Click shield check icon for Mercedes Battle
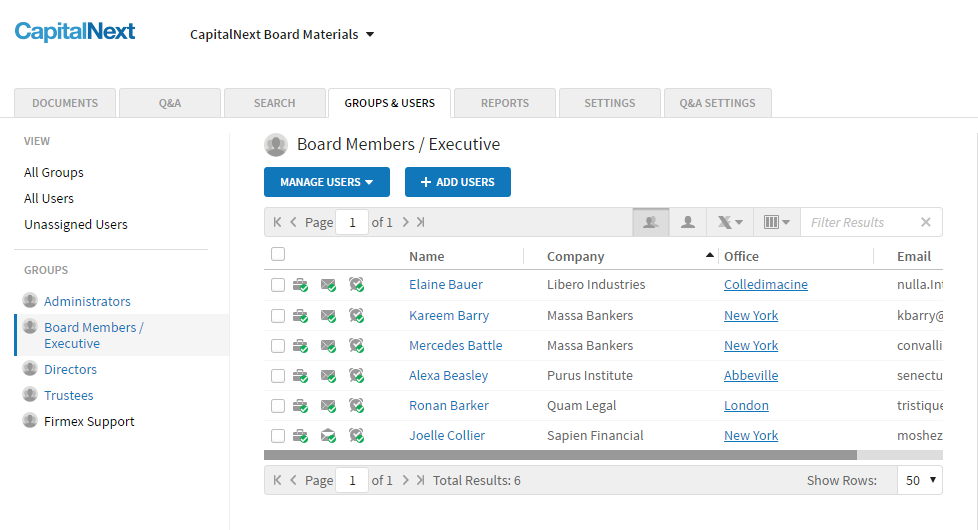The height and width of the screenshot is (530, 978). coord(356,346)
